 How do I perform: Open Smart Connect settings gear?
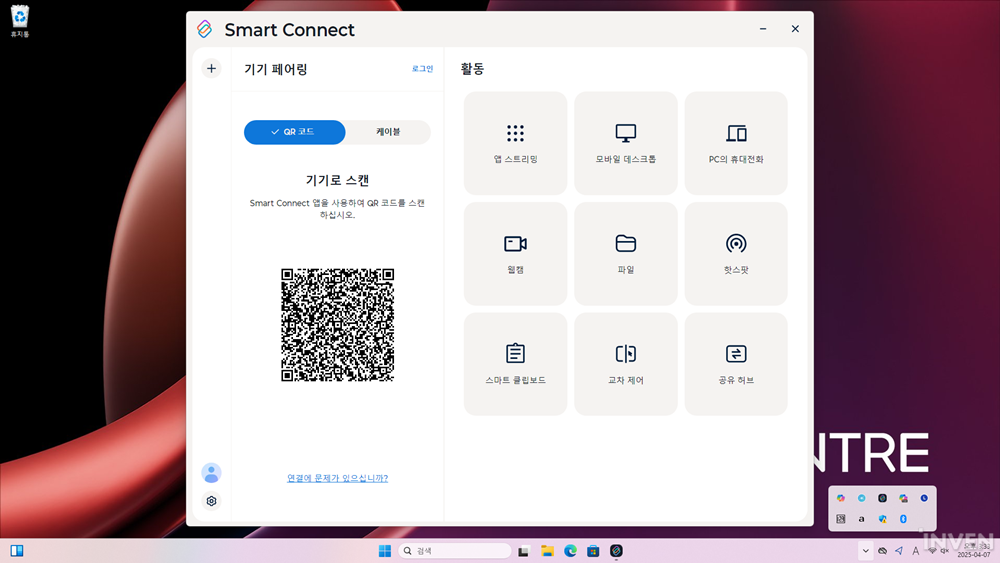point(211,501)
